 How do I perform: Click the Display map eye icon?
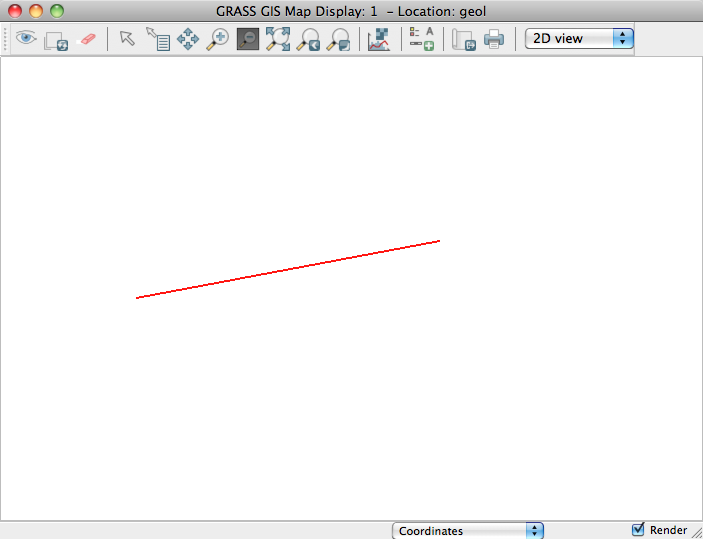point(26,39)
